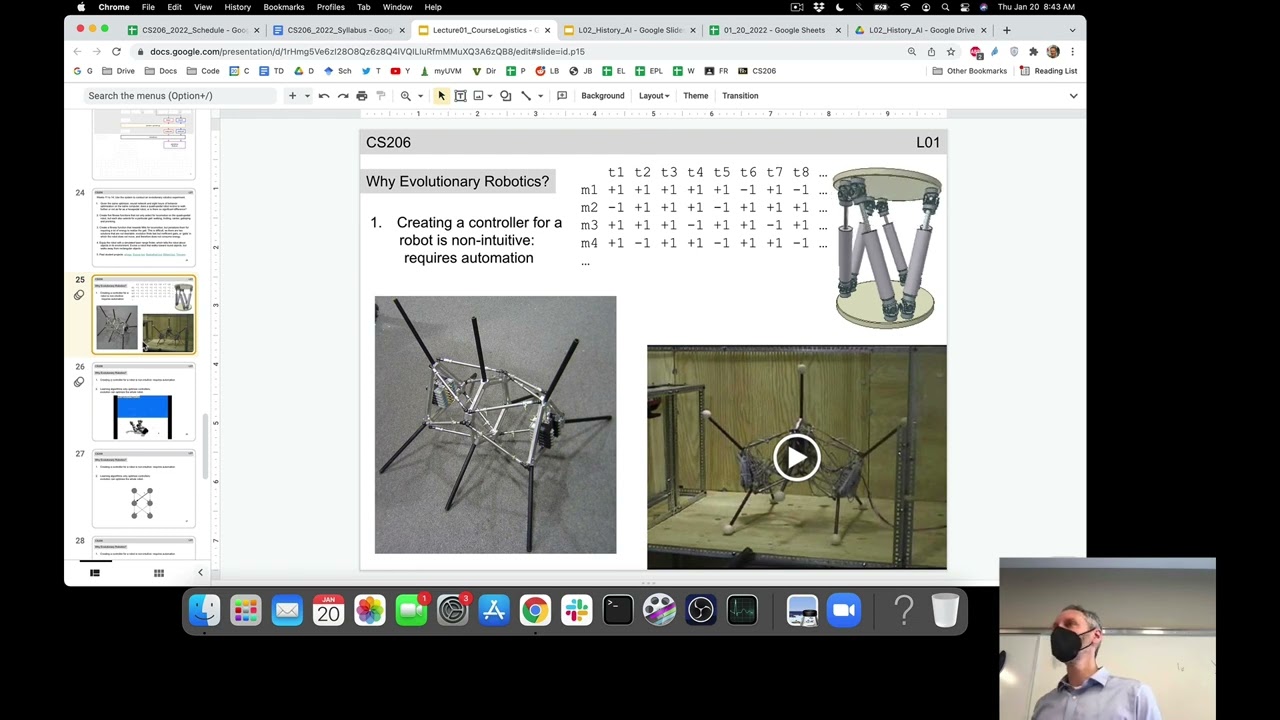Switch to L02_History_AI Google Slides tab

pos(630,30)
